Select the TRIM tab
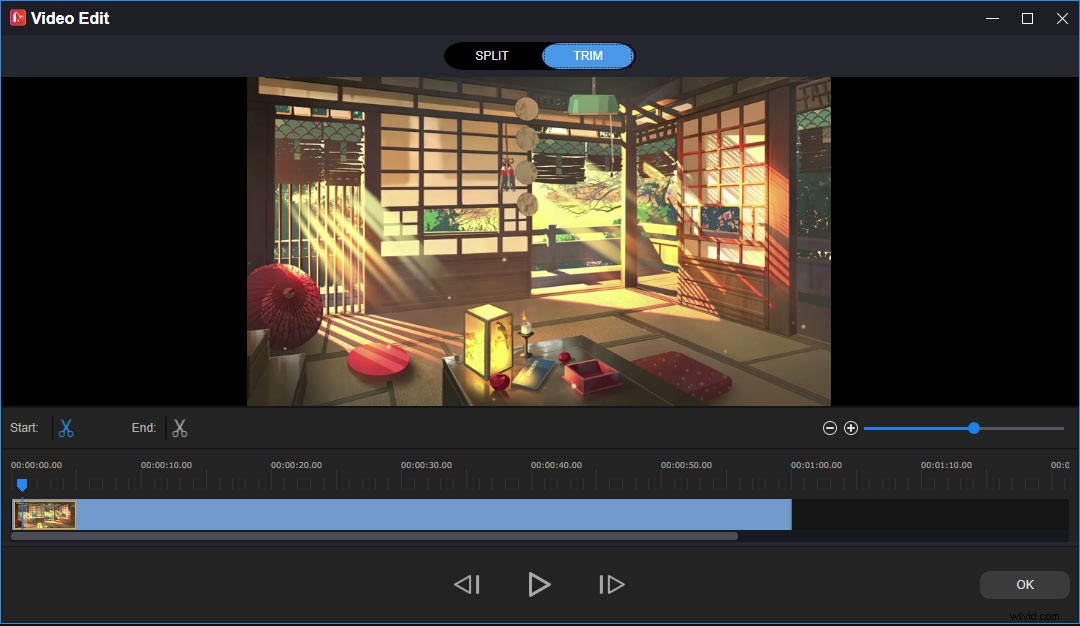This screenshot has width=1080, height=626. click(x=588, y=55)
